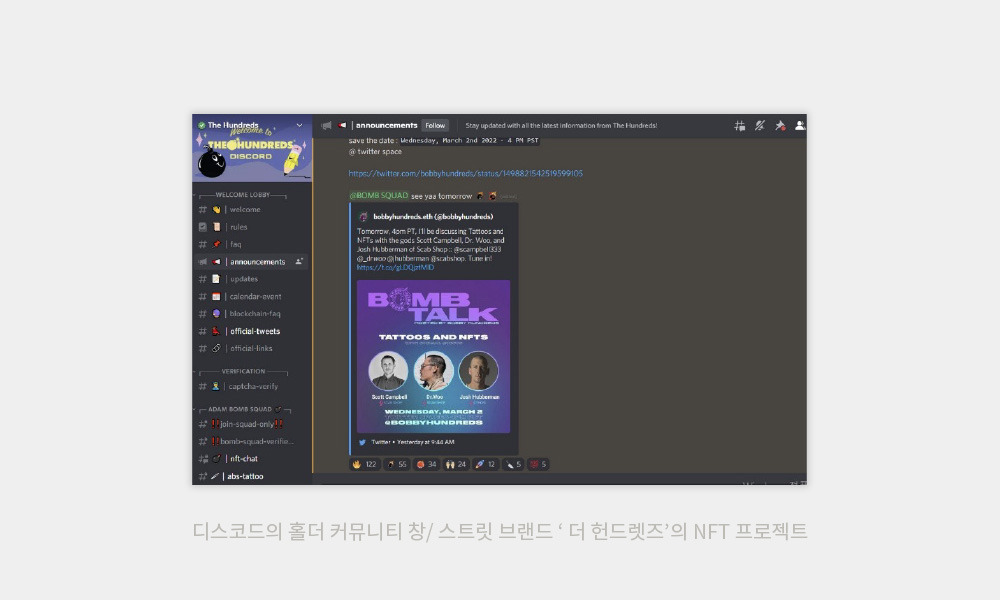
Task: Collapse the VERIFICATION category
Action: [x=242, y=371]
